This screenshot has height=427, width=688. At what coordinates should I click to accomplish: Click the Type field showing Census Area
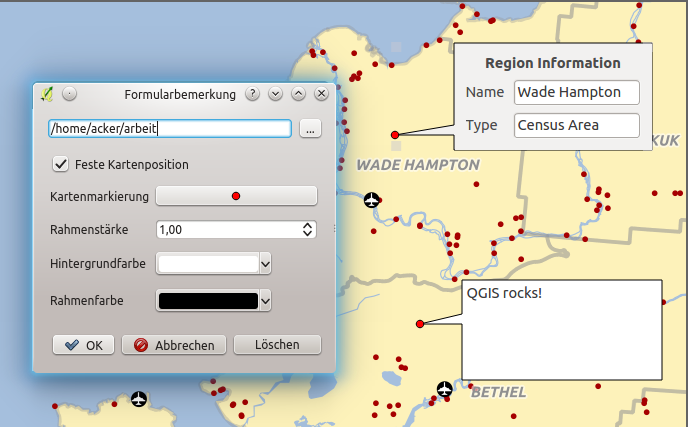tap(576, 125)
